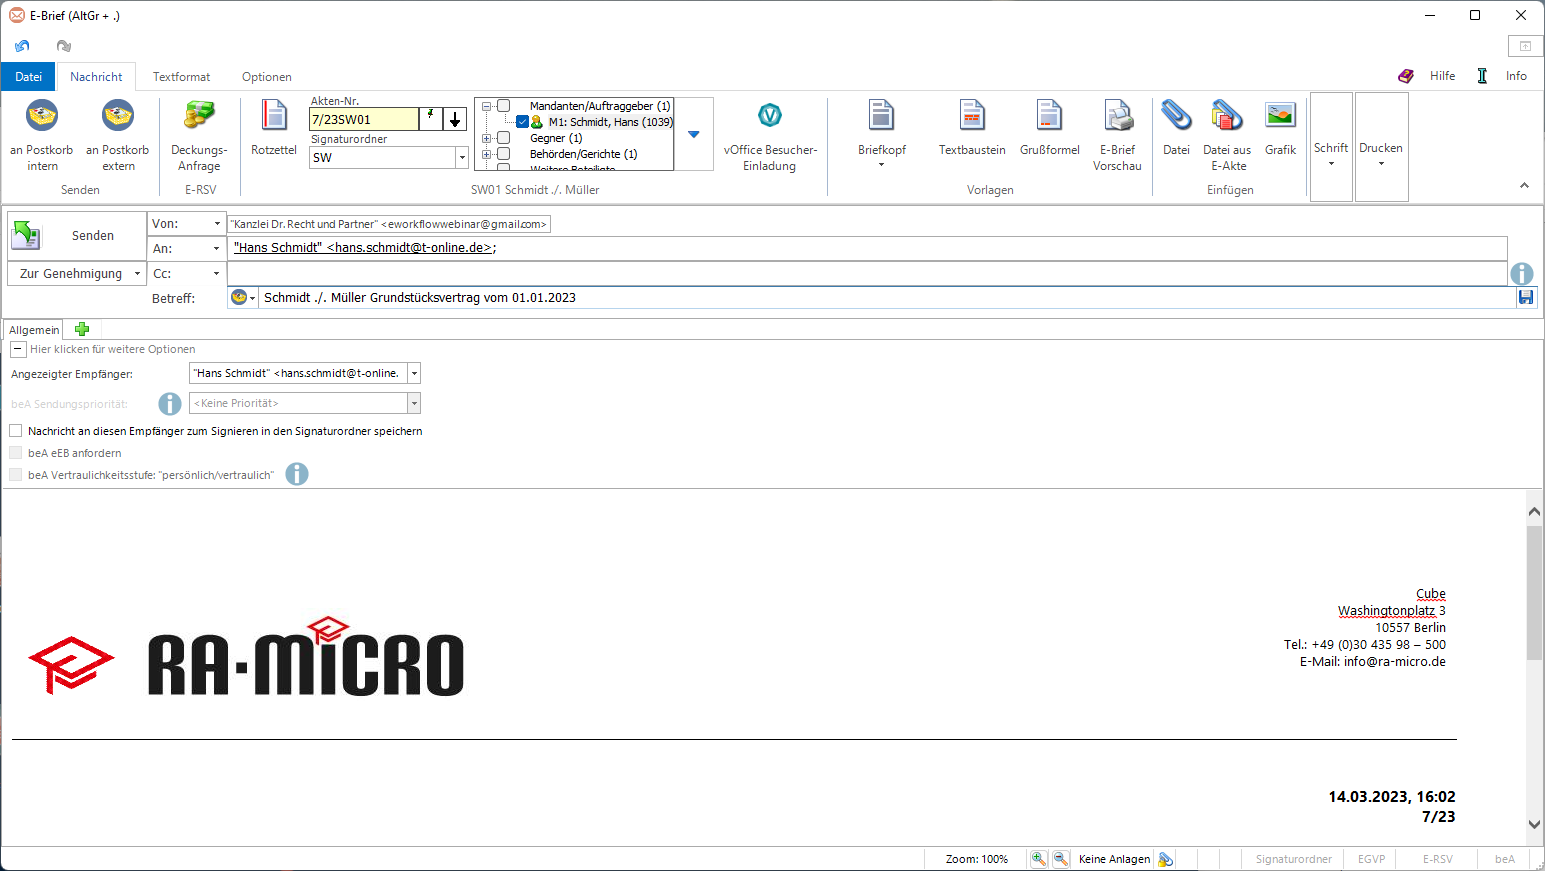The height and width of the screenshot is (871, 1545).
Task: Send to external Postkorb
Action: [118, 136]
